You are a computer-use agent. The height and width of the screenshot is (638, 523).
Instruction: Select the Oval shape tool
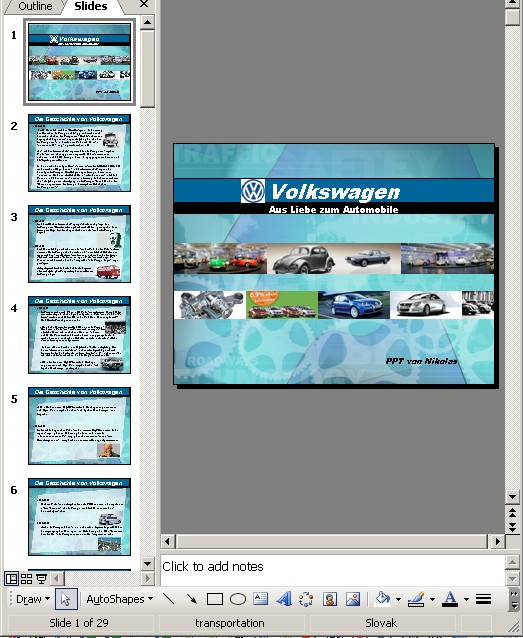coord(238,599)
